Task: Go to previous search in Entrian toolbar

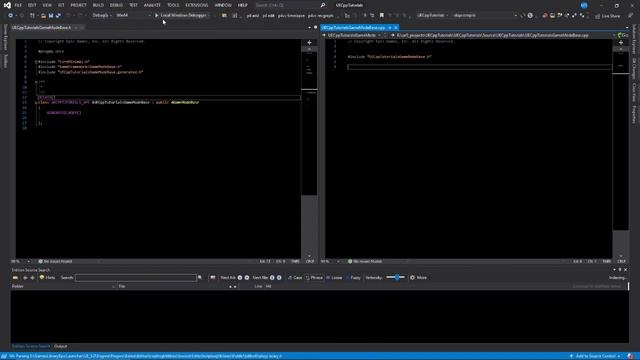Action: click(25, 278)
